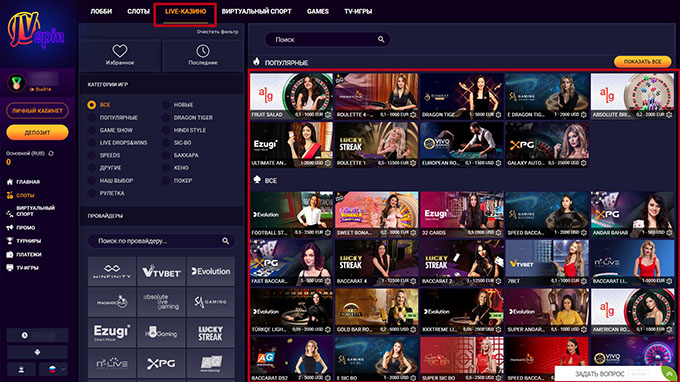This screenshot has height=382, width=680.
Task: Choose the Lucky Streak provider logo
Action: [x=210, y=333]
